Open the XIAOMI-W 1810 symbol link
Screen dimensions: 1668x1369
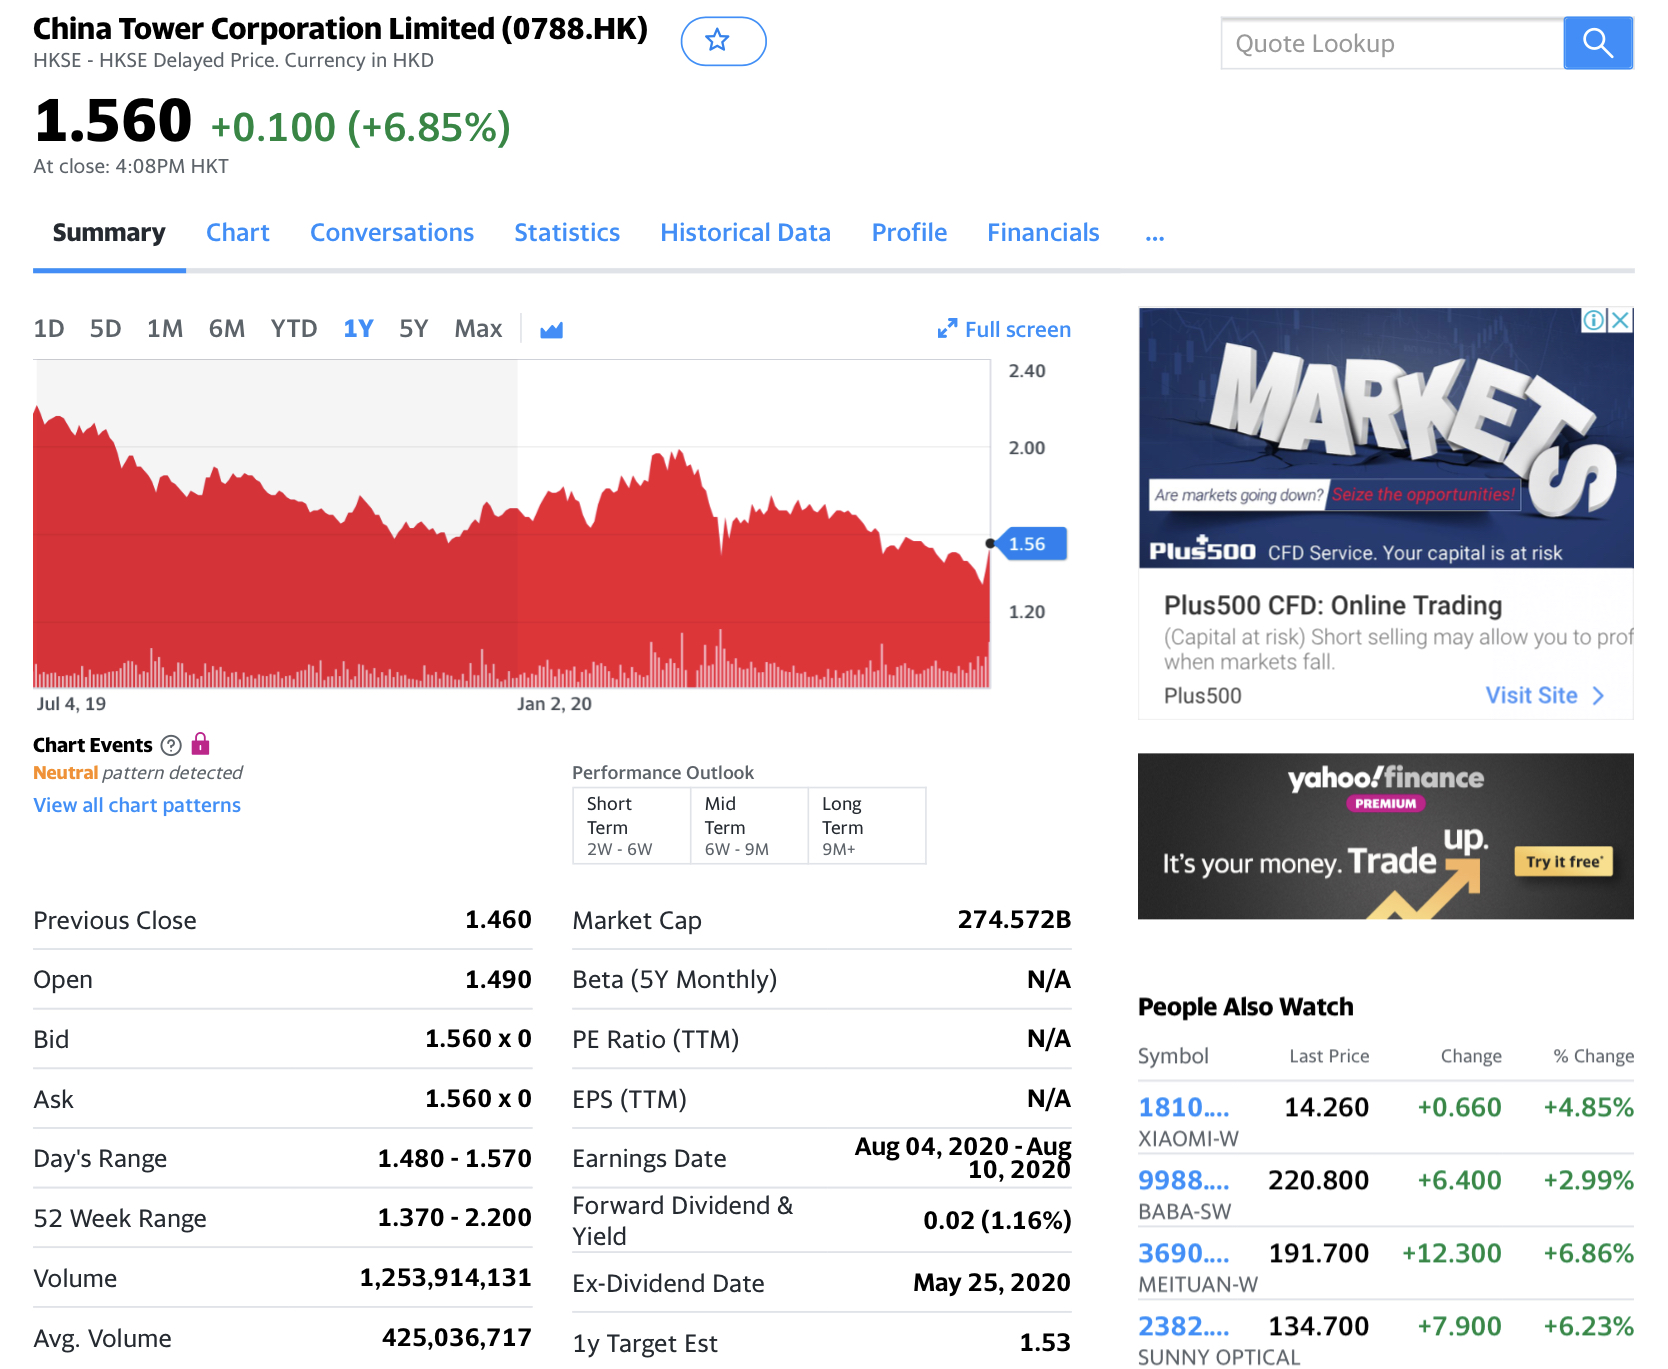(1184, 1108)
